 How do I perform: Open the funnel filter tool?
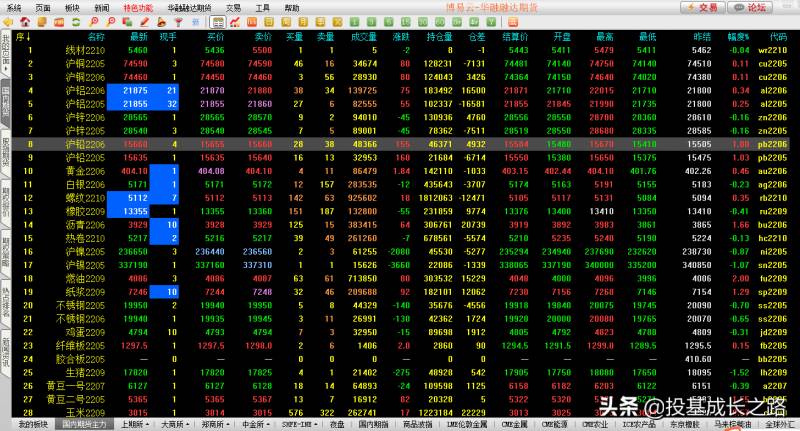pyautogui.click(x=179, y=22)
